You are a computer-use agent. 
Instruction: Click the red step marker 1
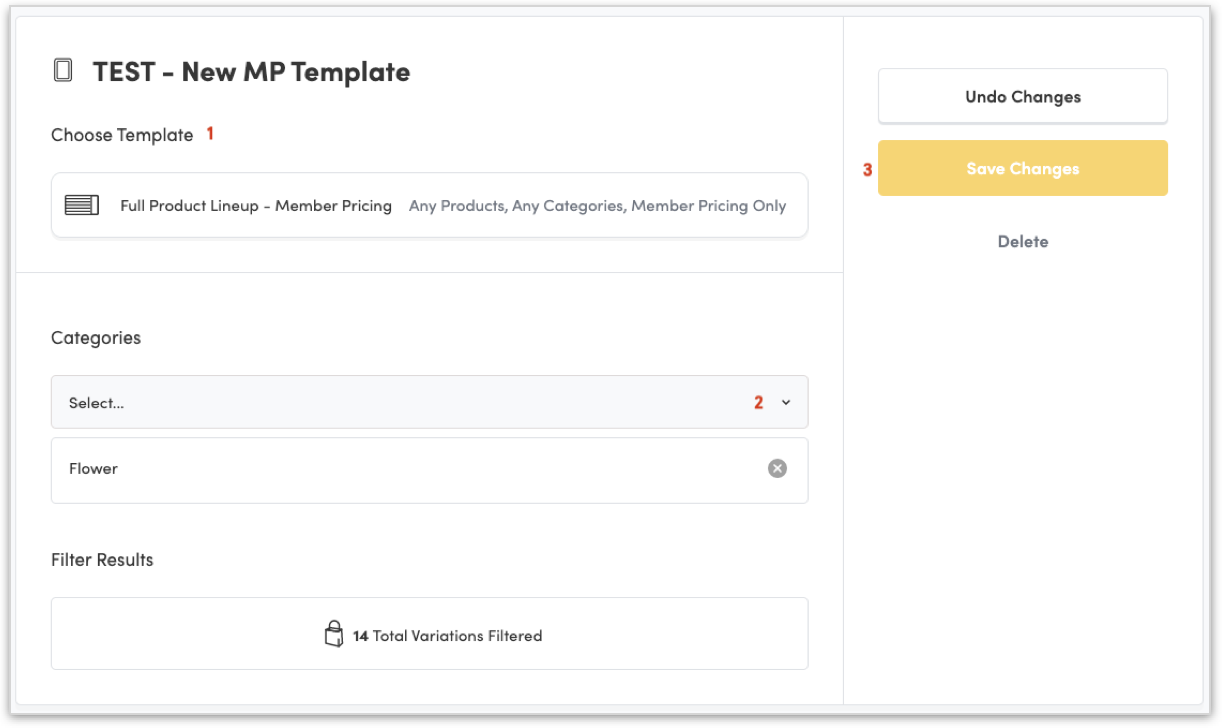(x=210, y=133)
